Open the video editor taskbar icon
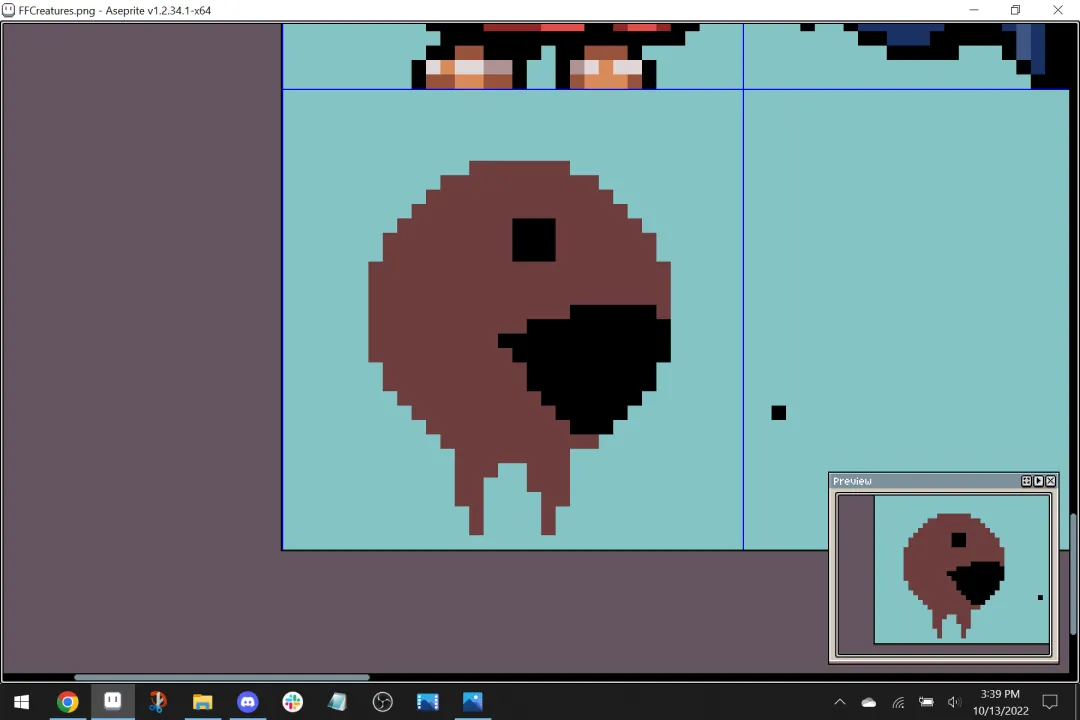Image resolution: width=1080 pixels, height=720 pixels. click(x=427, y=702)
